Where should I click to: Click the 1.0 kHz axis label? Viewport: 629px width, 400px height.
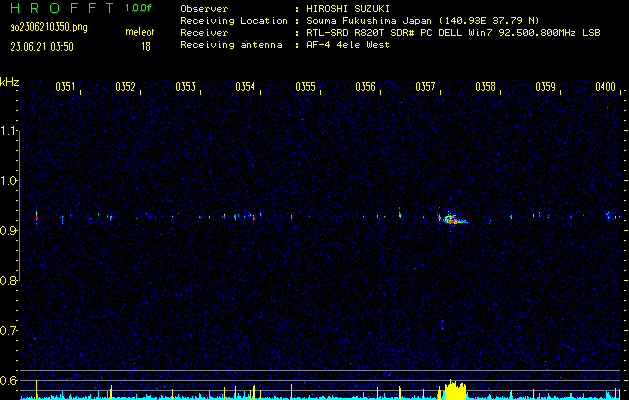10,180
